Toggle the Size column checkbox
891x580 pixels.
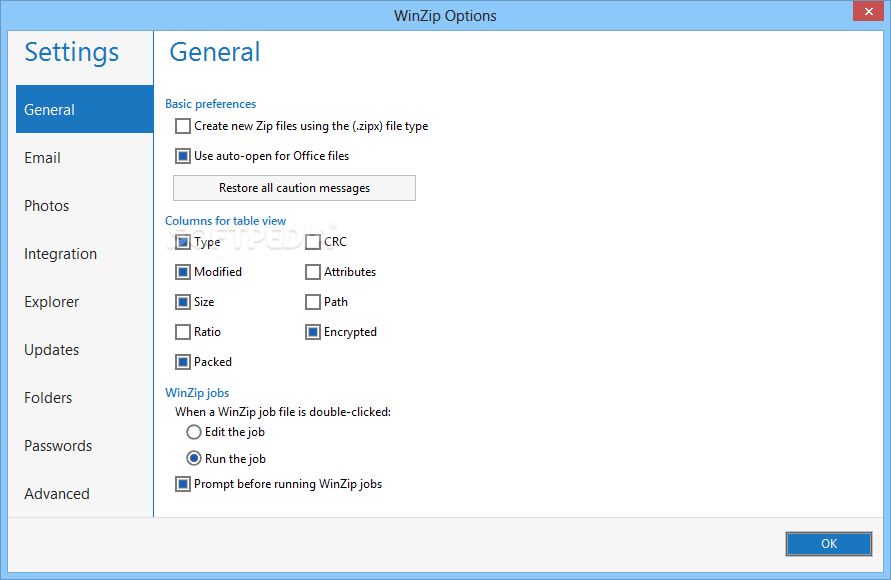(x=182, y=302)
